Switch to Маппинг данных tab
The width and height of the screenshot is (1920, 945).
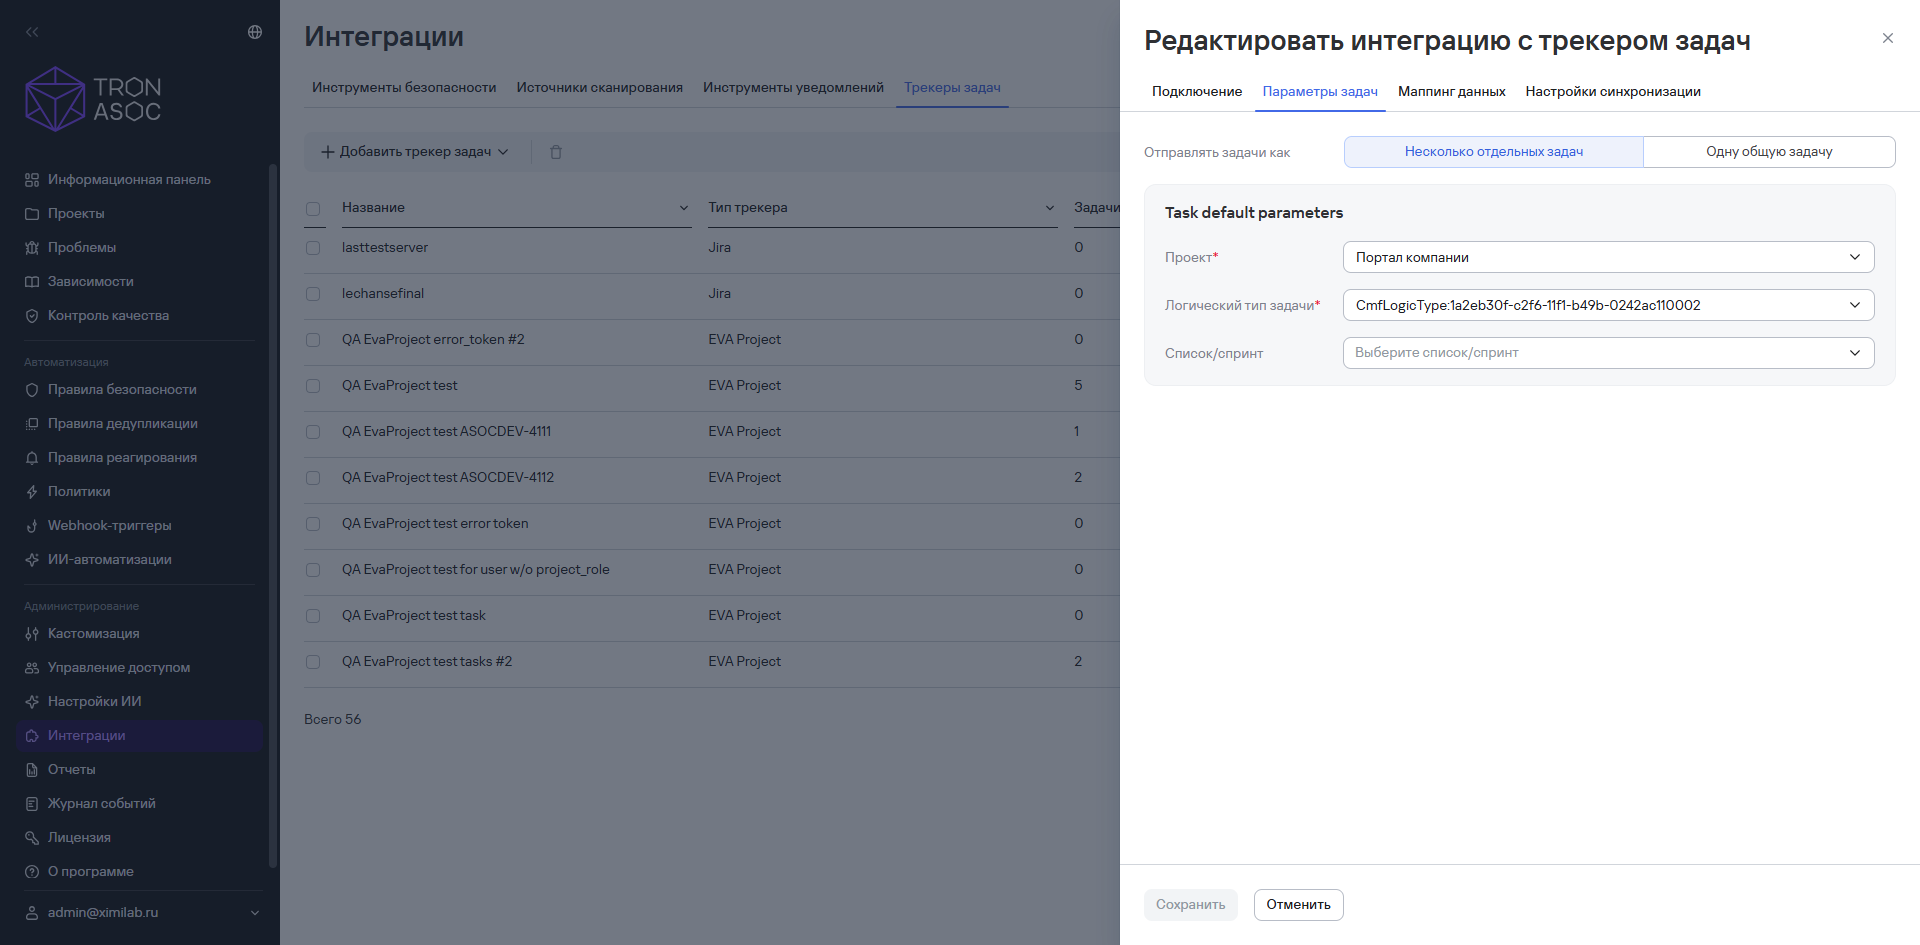[x=1451, y=91]
